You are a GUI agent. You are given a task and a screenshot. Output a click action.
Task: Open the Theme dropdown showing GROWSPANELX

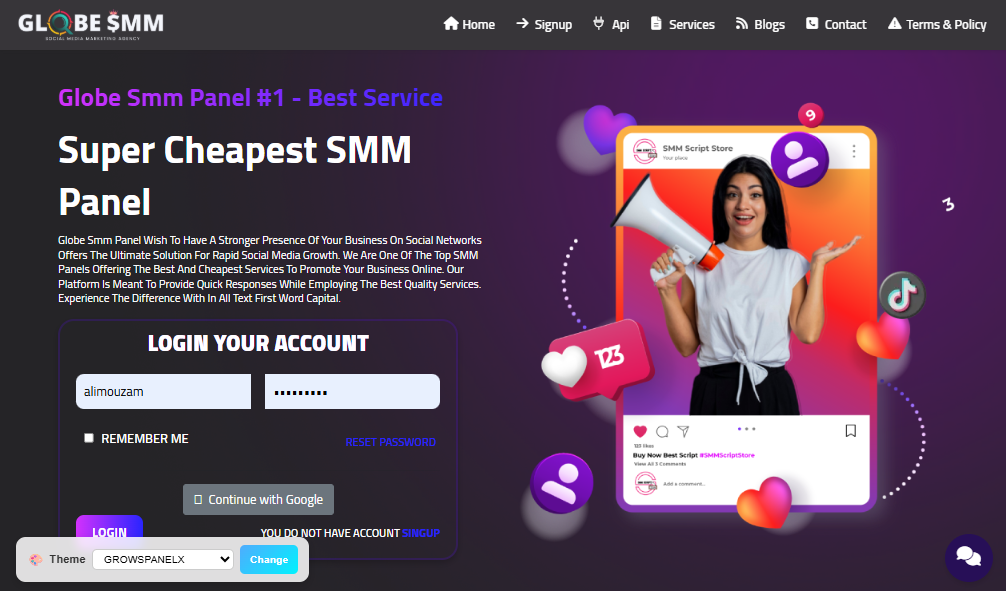coord(163,559)
